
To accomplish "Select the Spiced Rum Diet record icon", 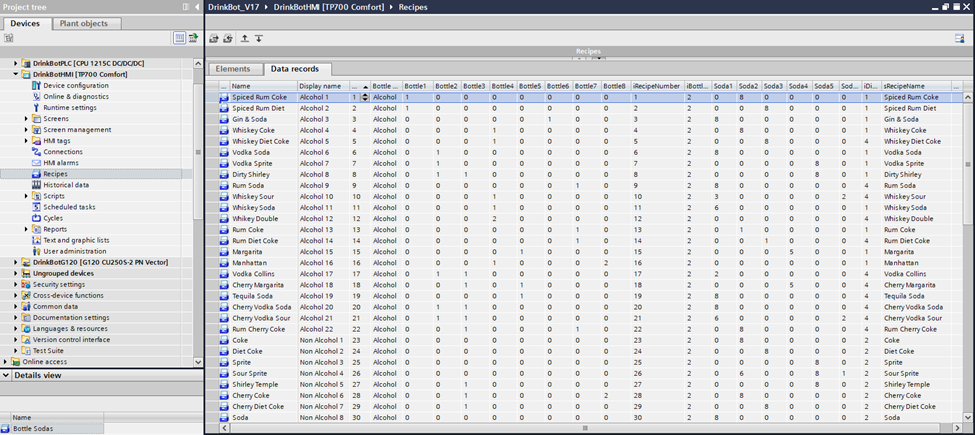I will 224,108.
